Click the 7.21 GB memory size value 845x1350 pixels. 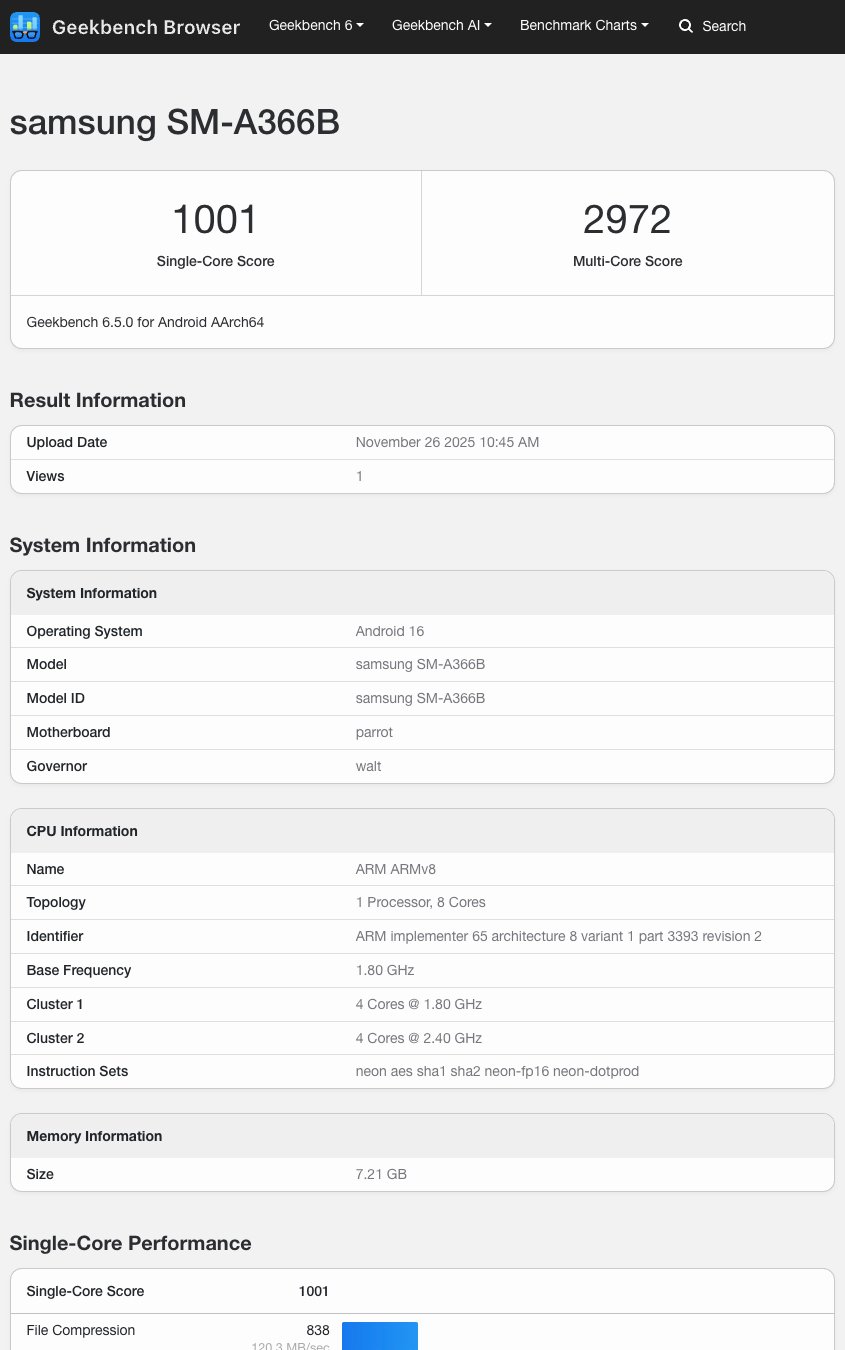(x=381, y=1174)
